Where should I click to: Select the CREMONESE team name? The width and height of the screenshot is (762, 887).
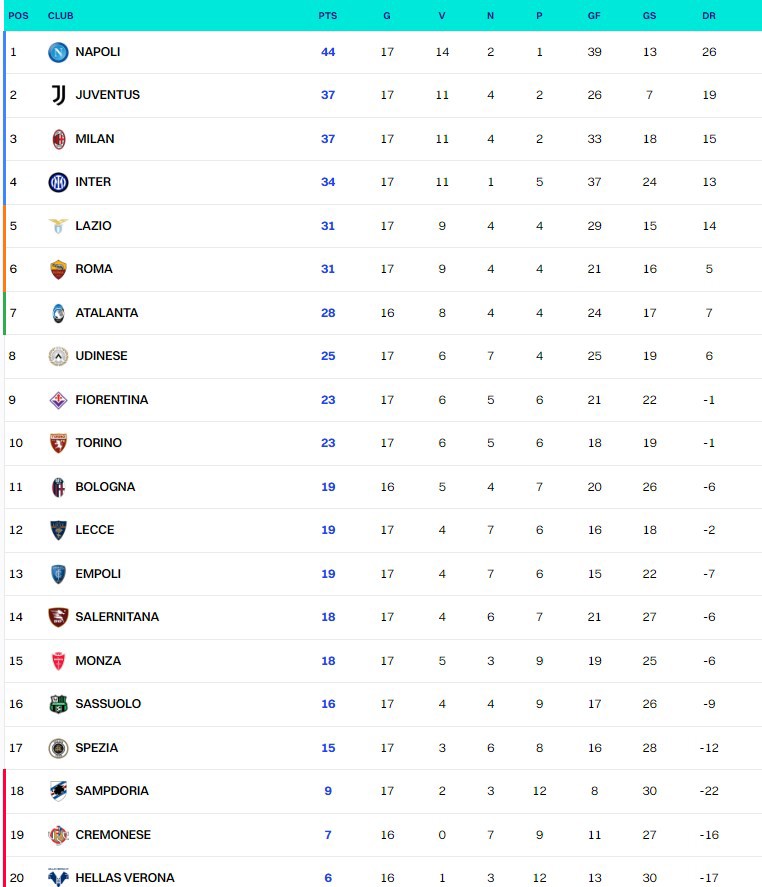(113, 835)
